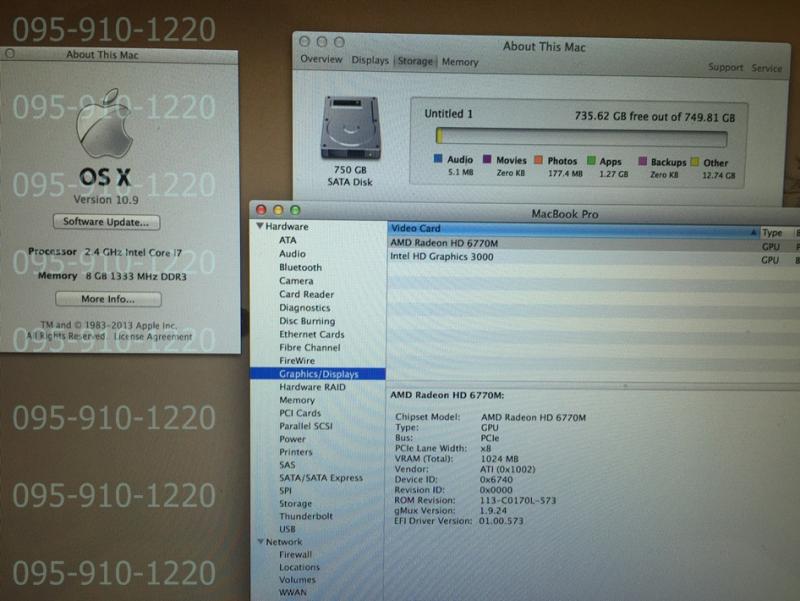Select the highlighted Graphics/Displays item
This screenshot has width=800, height=601.
point(317,374)
